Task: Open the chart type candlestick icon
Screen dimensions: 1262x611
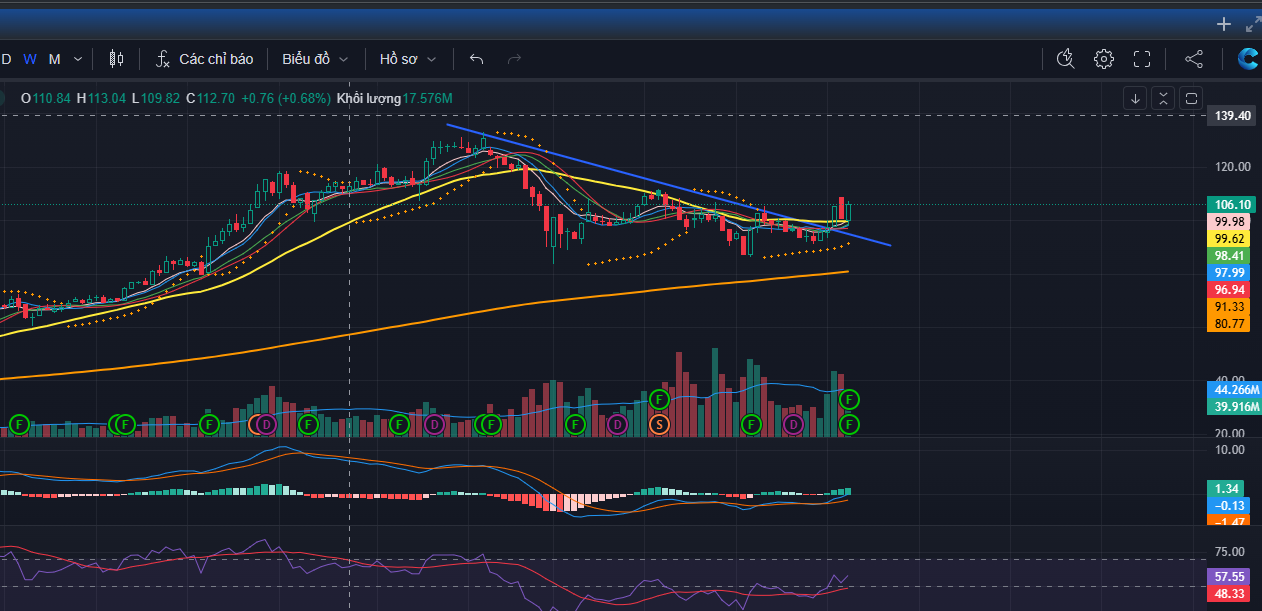Action: click(116, 59)
